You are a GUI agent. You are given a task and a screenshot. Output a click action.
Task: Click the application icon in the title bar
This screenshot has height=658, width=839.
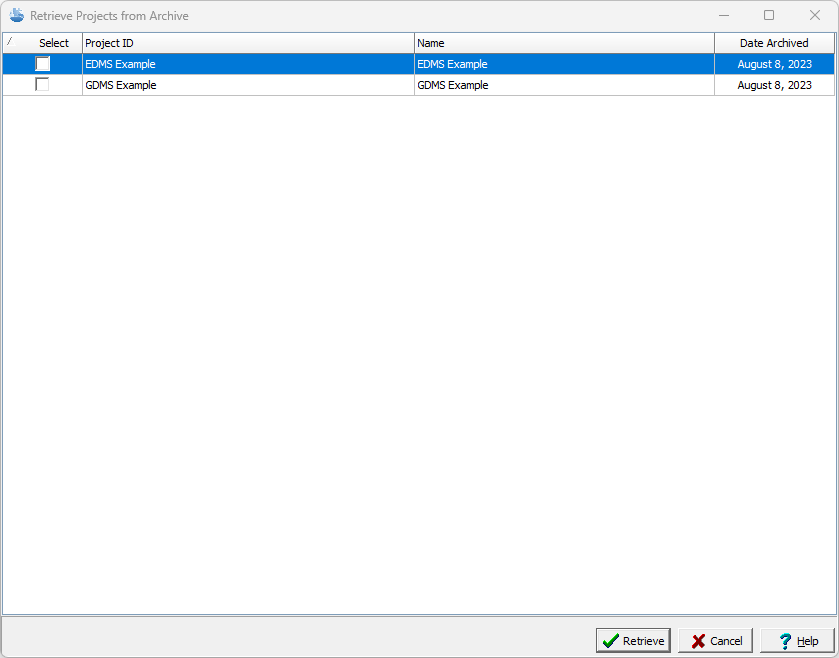(16, 16)
